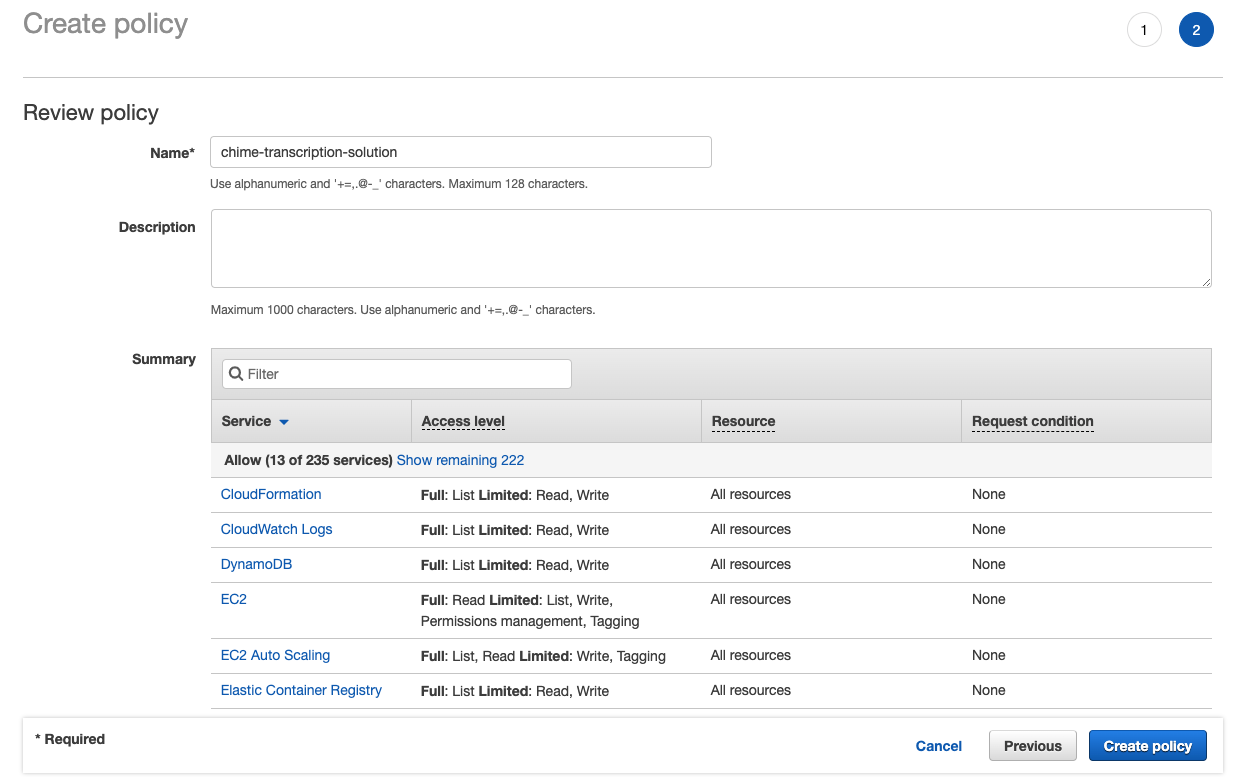1237x777 pixels.
Task: Click the Create policy button
Action: 1148,746
